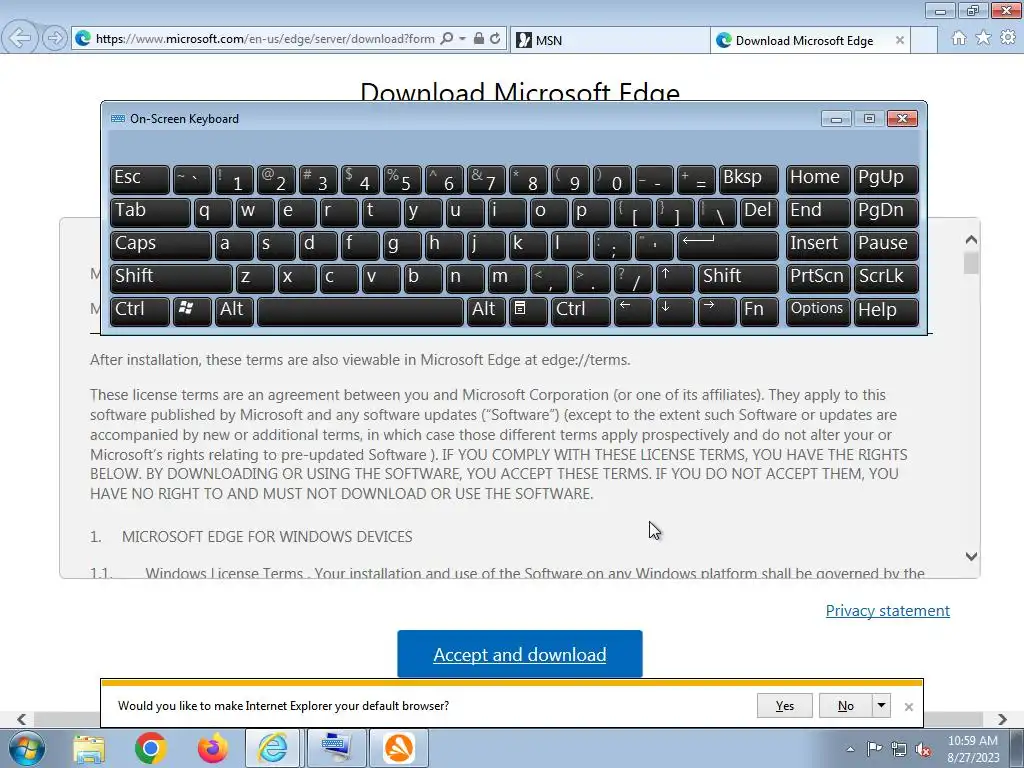Toggle the right Shift key
The height and width of the screenshot is (768, 1024).
[738, 278]
